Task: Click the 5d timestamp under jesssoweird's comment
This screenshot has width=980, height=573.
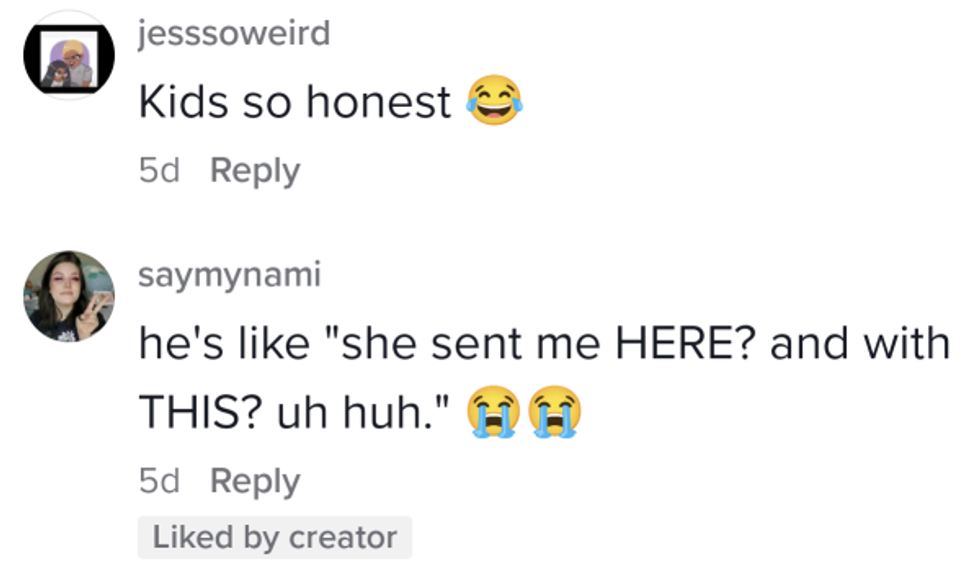Action: coord(159,171)
